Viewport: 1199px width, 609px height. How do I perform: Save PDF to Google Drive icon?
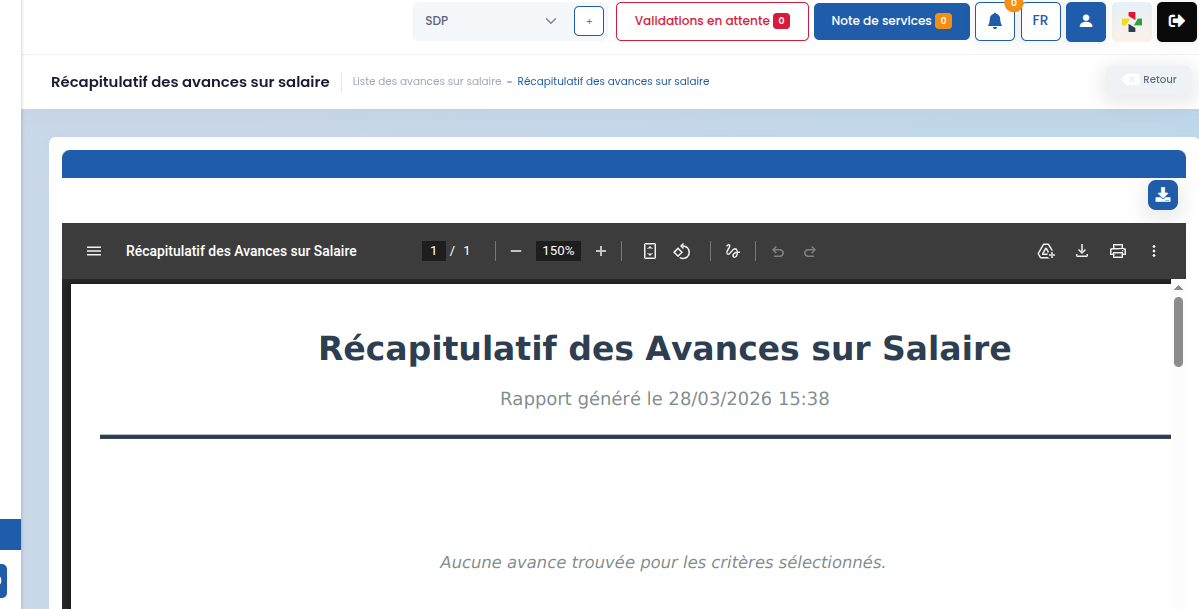pos(1046,251)
